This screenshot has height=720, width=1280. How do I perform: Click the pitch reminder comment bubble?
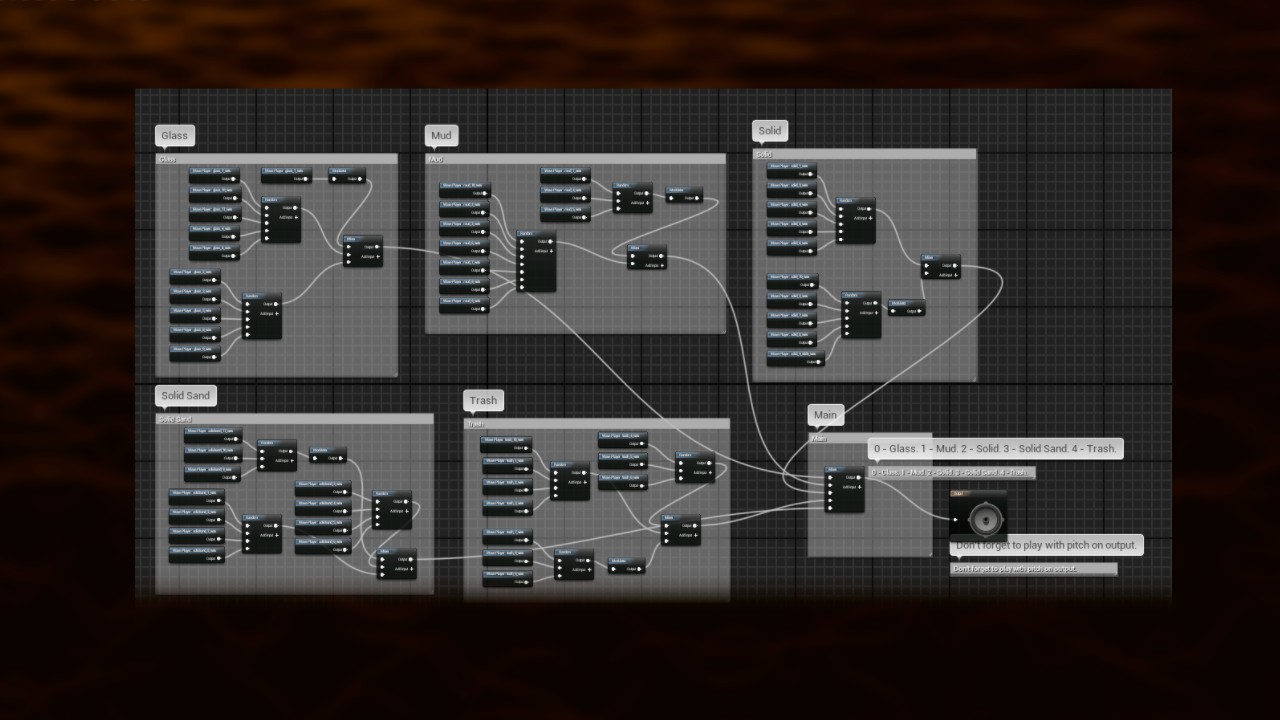(1046, 546)
